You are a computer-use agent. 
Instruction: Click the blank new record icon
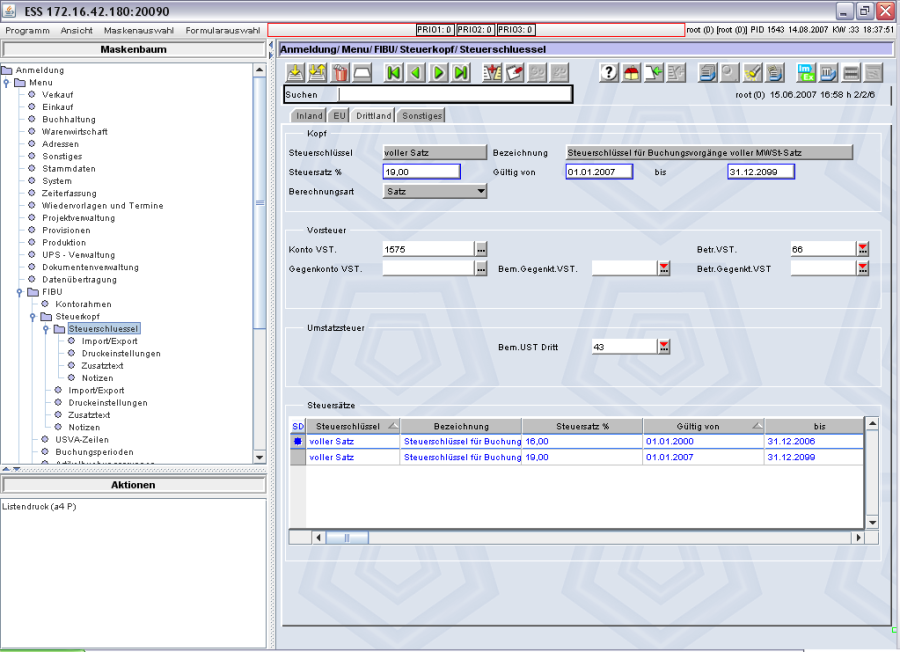363,73
